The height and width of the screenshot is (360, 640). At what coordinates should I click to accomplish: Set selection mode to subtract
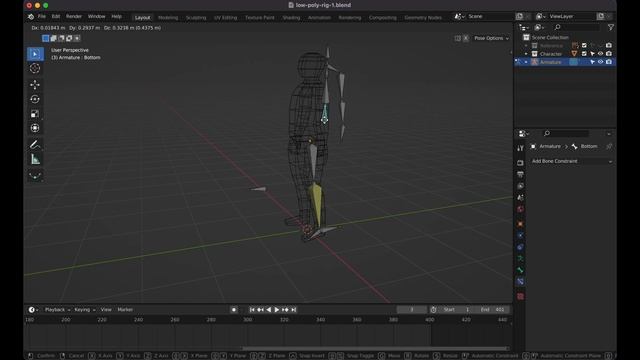[61, 38]
